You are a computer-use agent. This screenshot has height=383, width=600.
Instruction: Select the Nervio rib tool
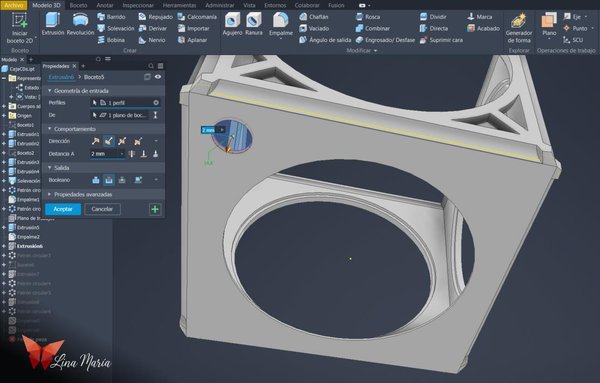pyautogui.click(x=152, y=40)
